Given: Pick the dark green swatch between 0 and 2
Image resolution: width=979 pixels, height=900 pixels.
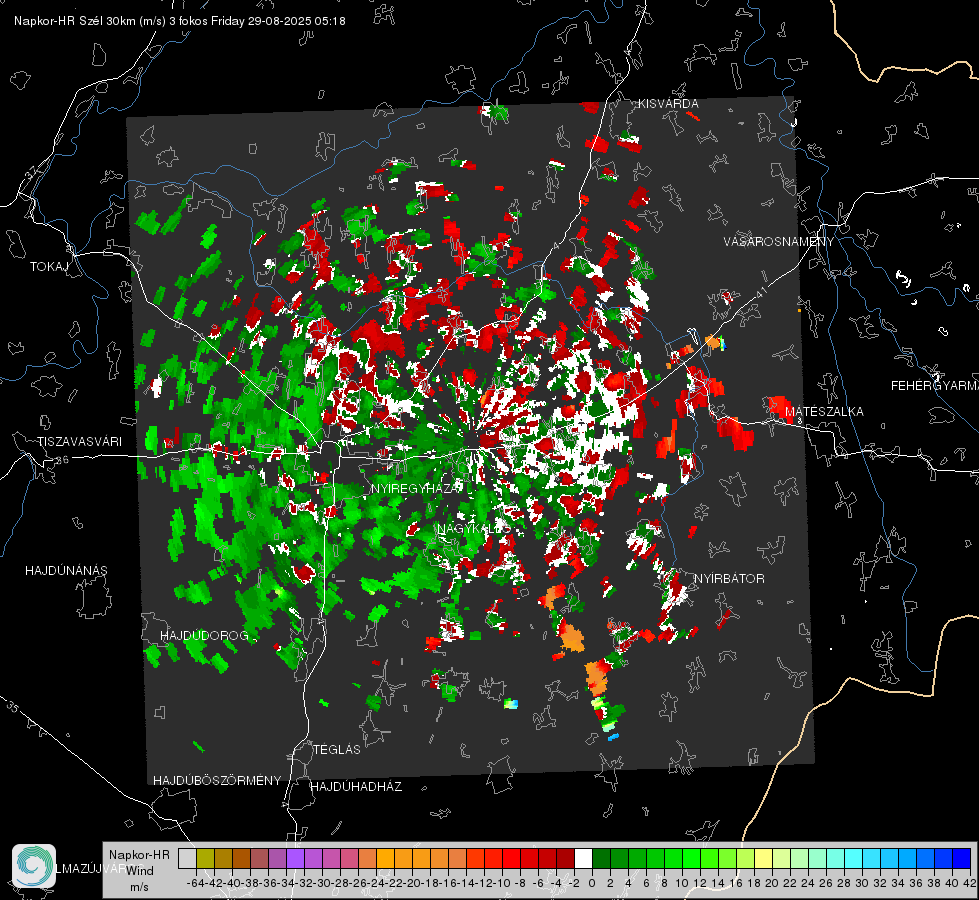Looking at the screenshot, I should (601, 858).
